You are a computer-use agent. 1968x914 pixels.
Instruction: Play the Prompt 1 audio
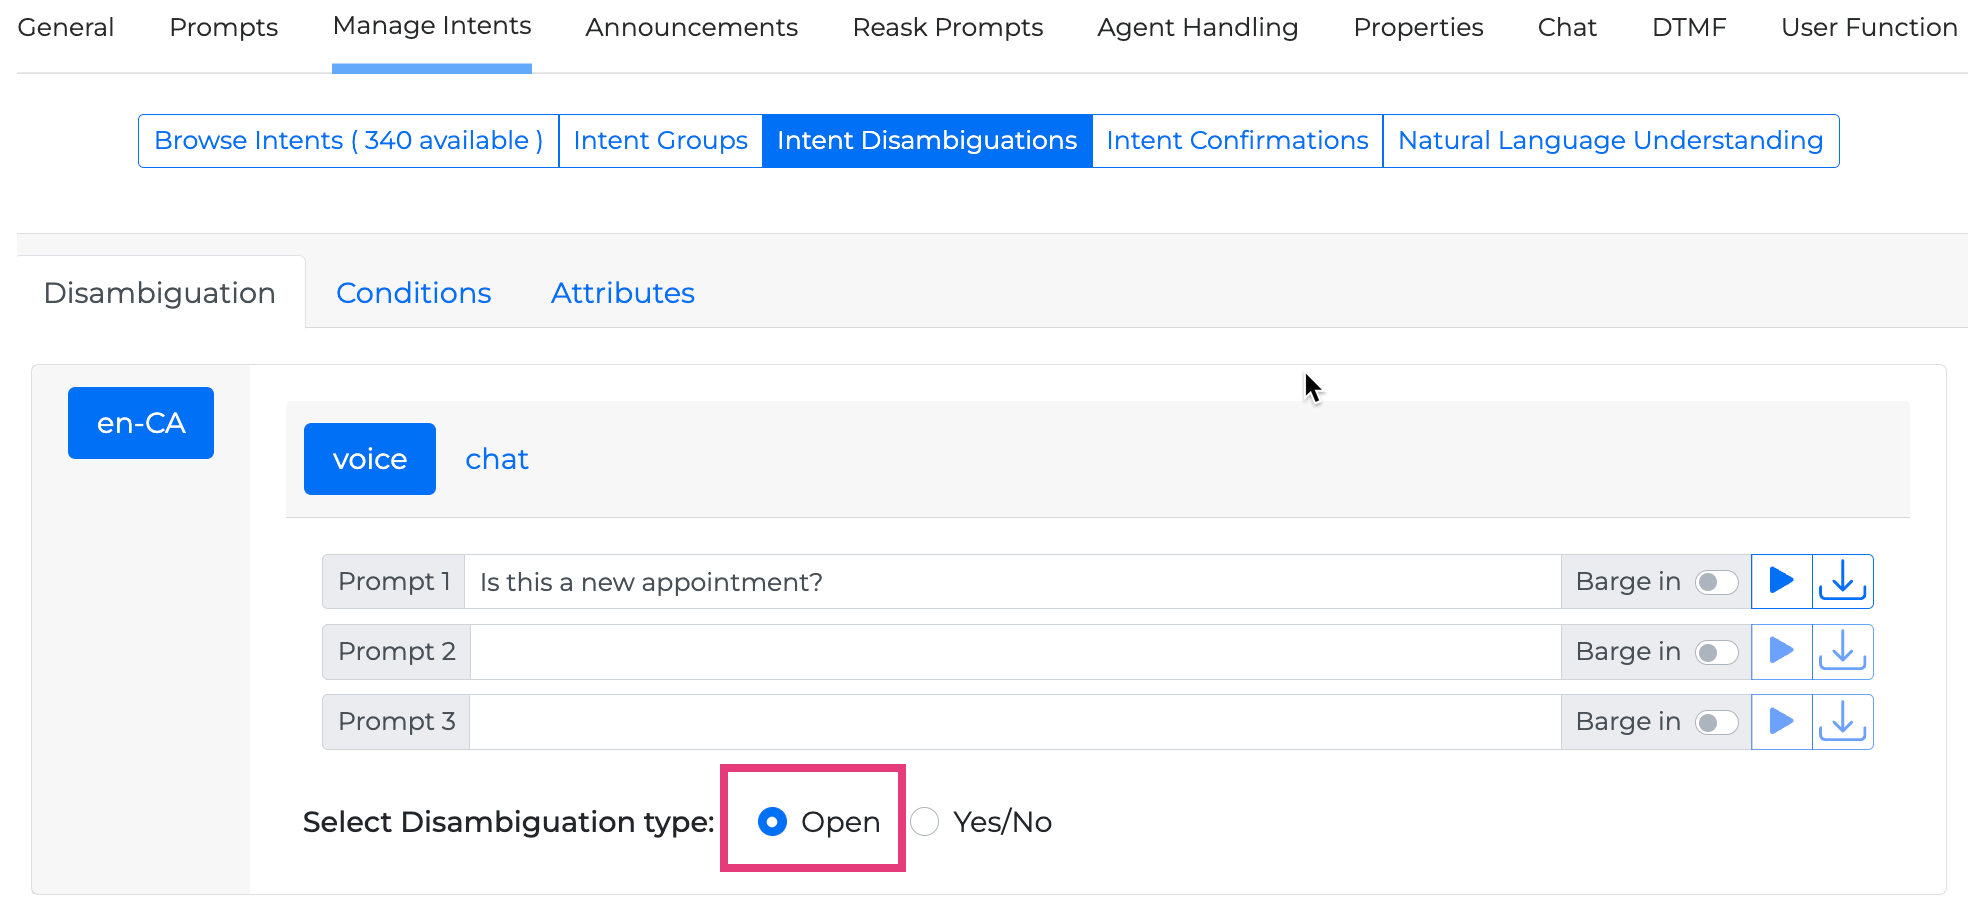[1781, 581]
